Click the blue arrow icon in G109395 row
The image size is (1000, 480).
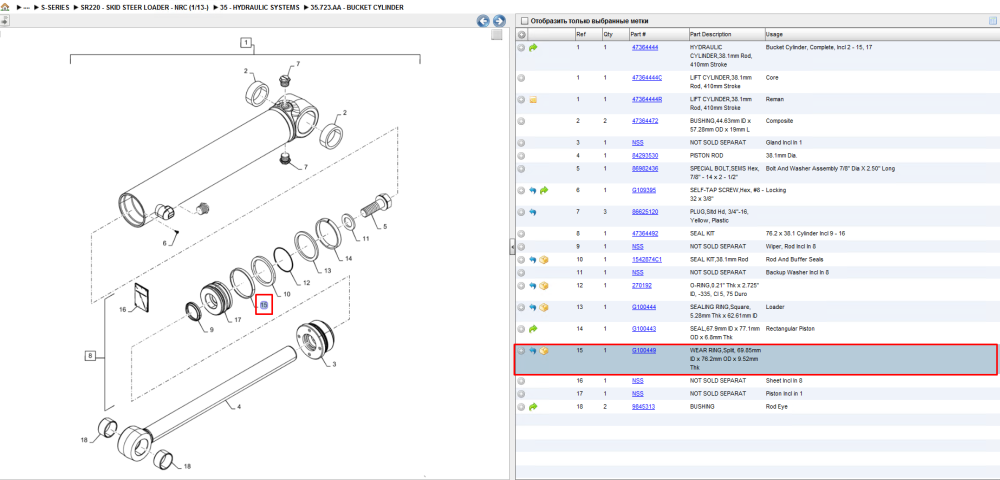[533, 190]
